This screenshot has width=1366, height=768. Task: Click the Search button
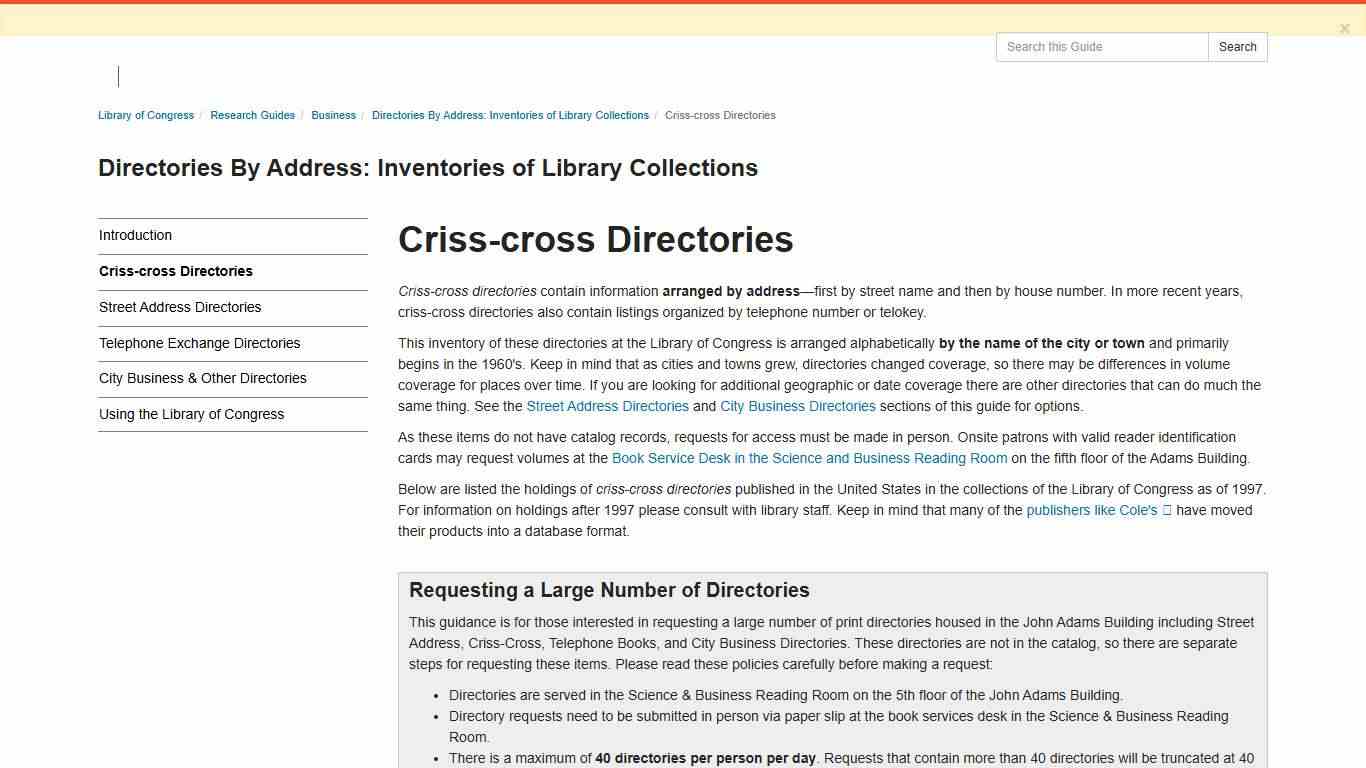tap(1237, 46)
